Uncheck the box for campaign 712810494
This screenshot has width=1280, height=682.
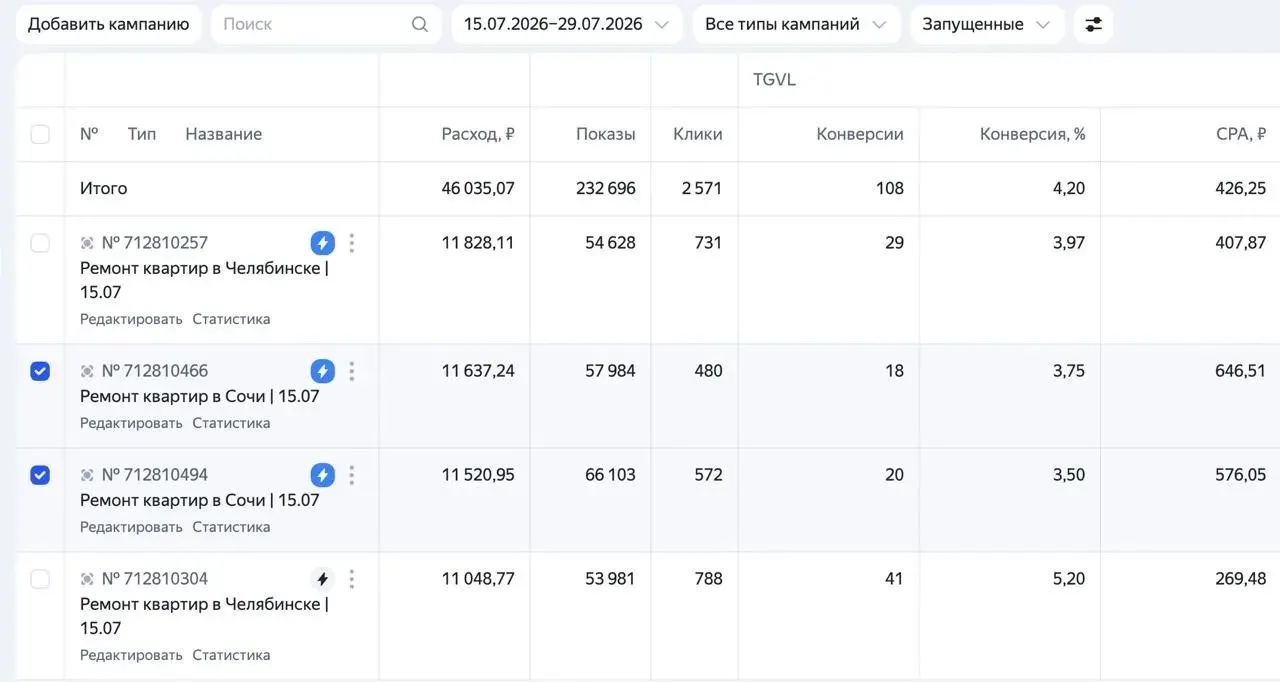tap(40, 475)
